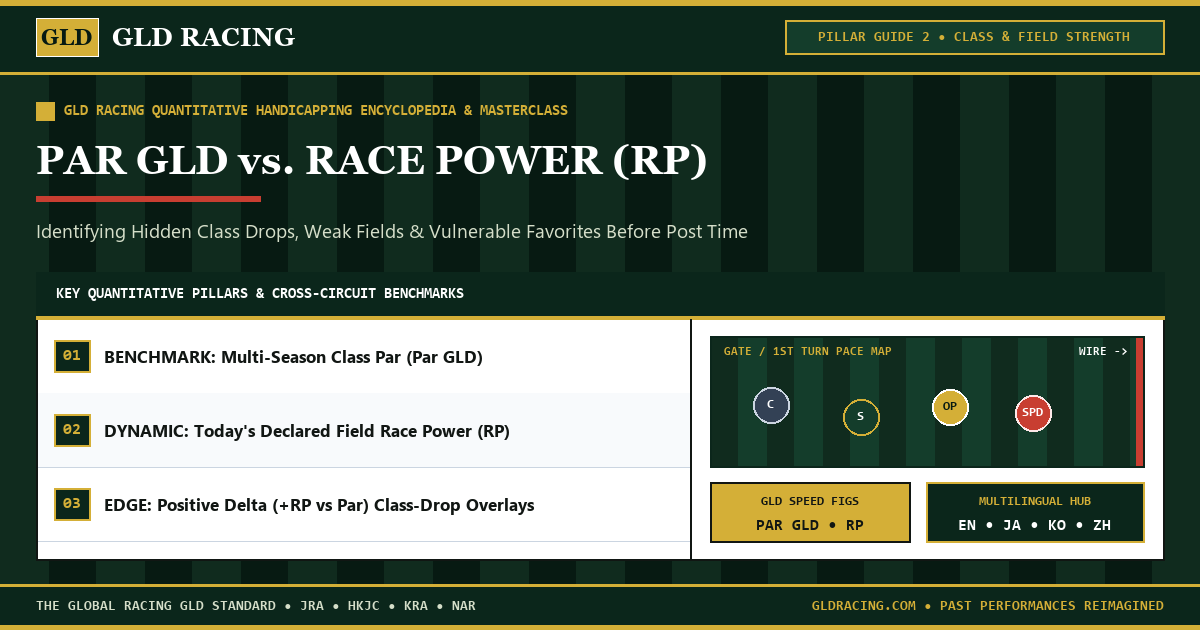Click the Key Quantitative Pillars header bar
Screen dimensions: 1200x630
pyautogui.click(x=600, y=294)
